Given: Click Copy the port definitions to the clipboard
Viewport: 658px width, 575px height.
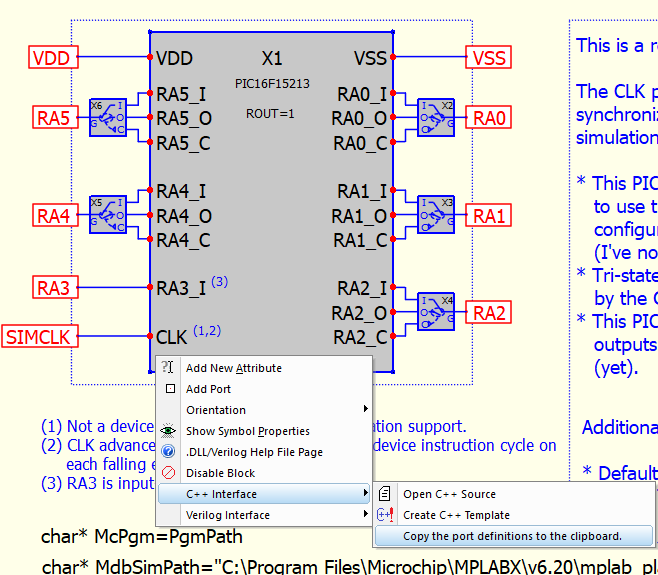Looking at the screenshot, I should point(514,536).
